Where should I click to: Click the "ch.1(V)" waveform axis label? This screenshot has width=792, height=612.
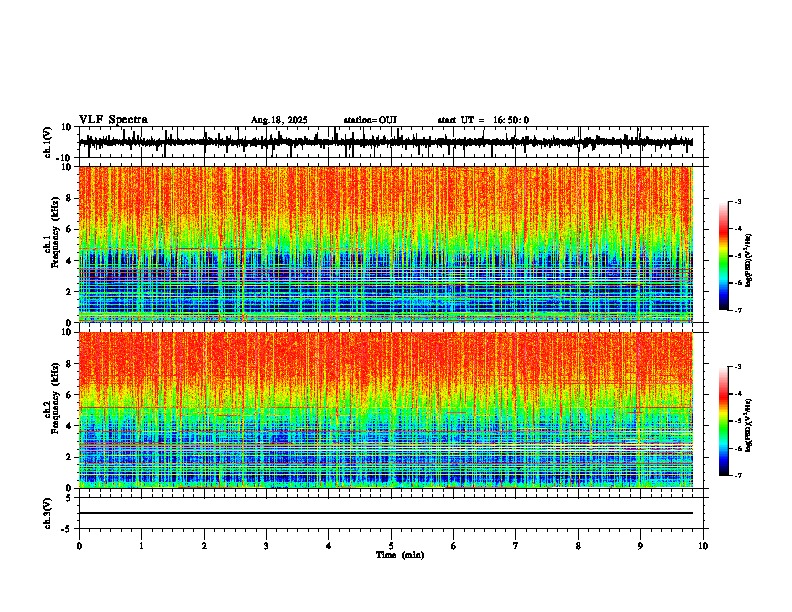point(48,142)
